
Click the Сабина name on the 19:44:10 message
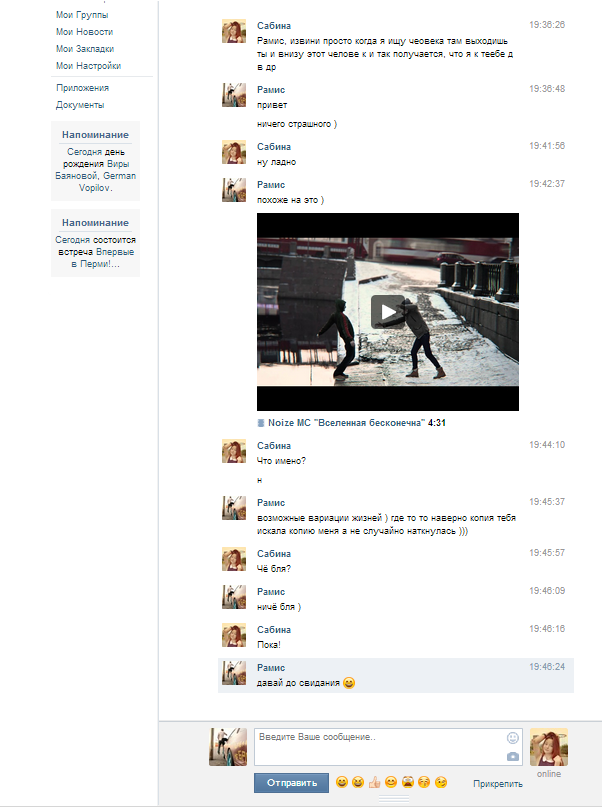click(x=274, y=446)
